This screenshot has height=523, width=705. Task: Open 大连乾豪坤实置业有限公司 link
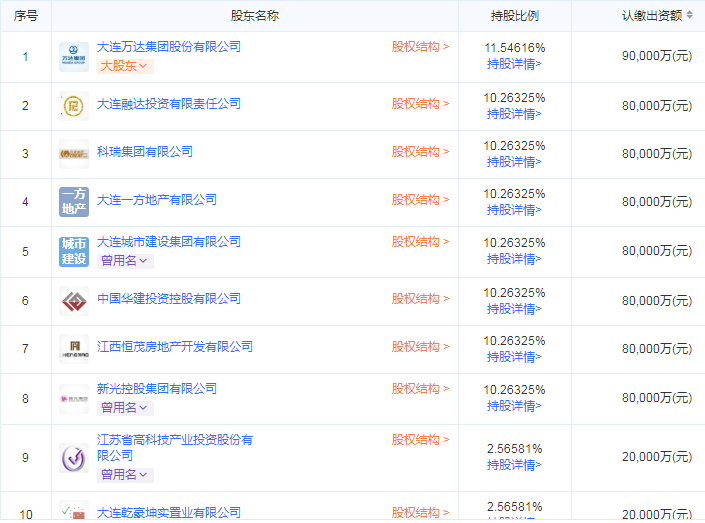pyautogui.click(x=169, y=512)
